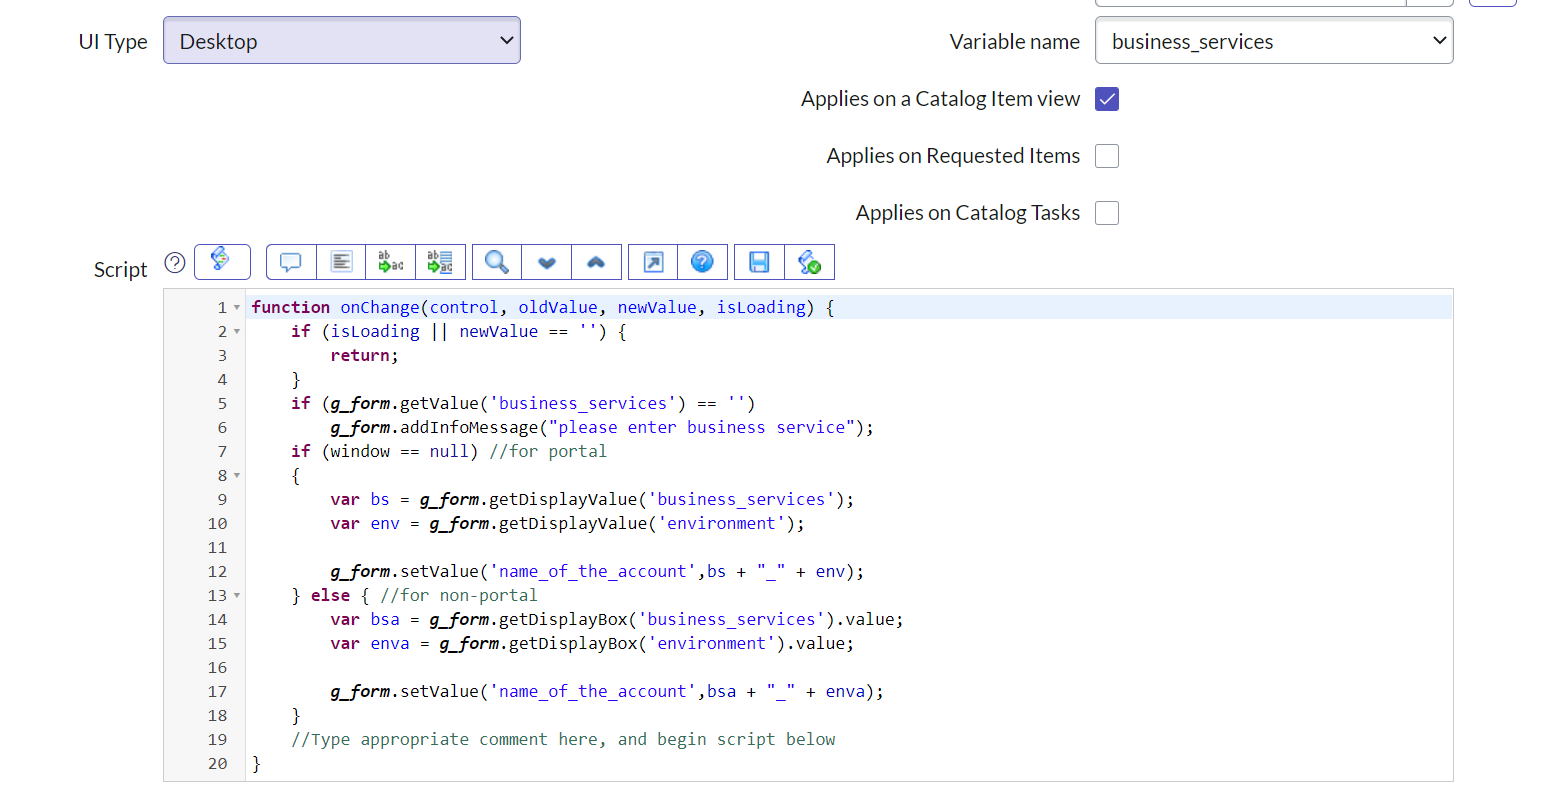Screen dimensions: 1549x796
Task: Click the Replace All icon
Action: pos(440,262)
